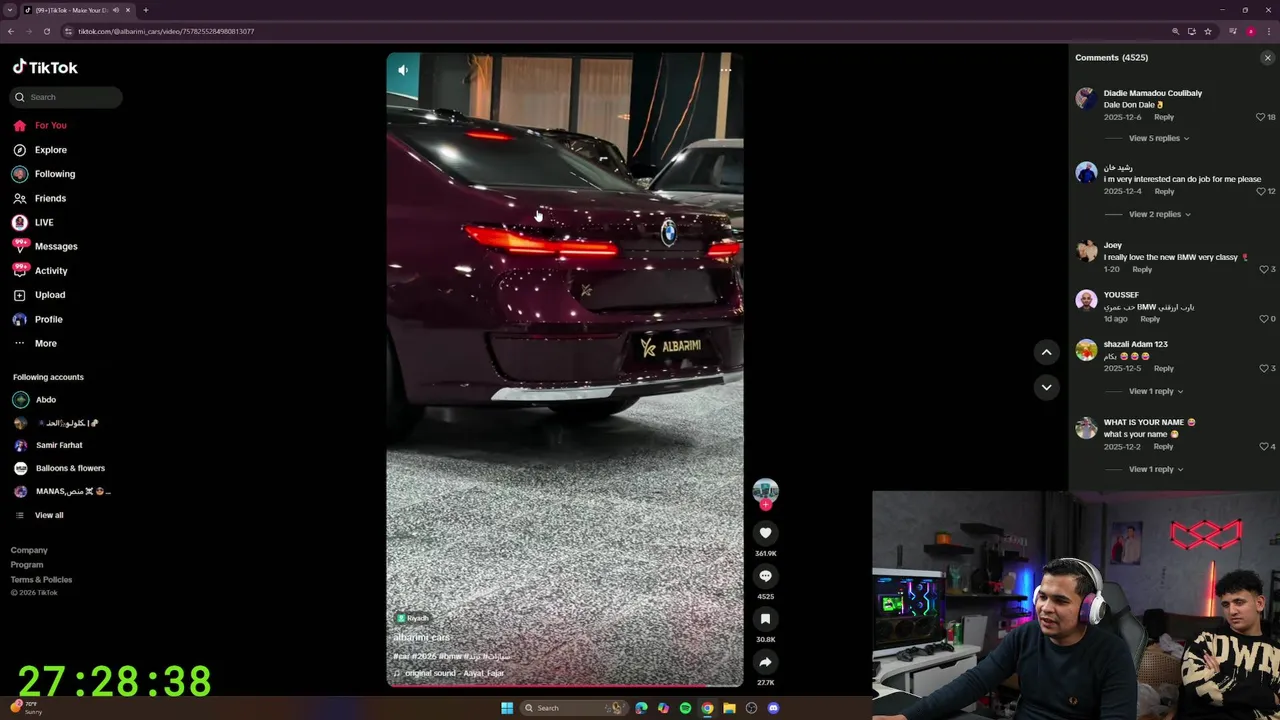Open Joey's profile avatar
The height and width of the screenshot is (720, 1280).
pos(1086,250)
